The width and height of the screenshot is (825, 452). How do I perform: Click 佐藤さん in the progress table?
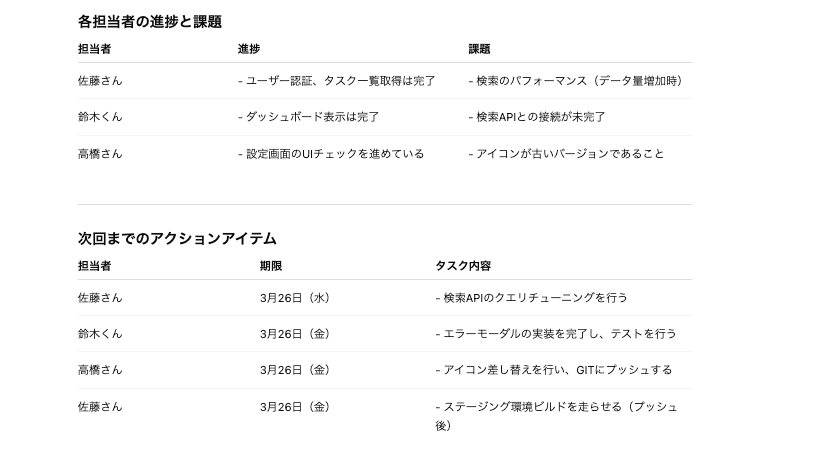coord(100,81)
